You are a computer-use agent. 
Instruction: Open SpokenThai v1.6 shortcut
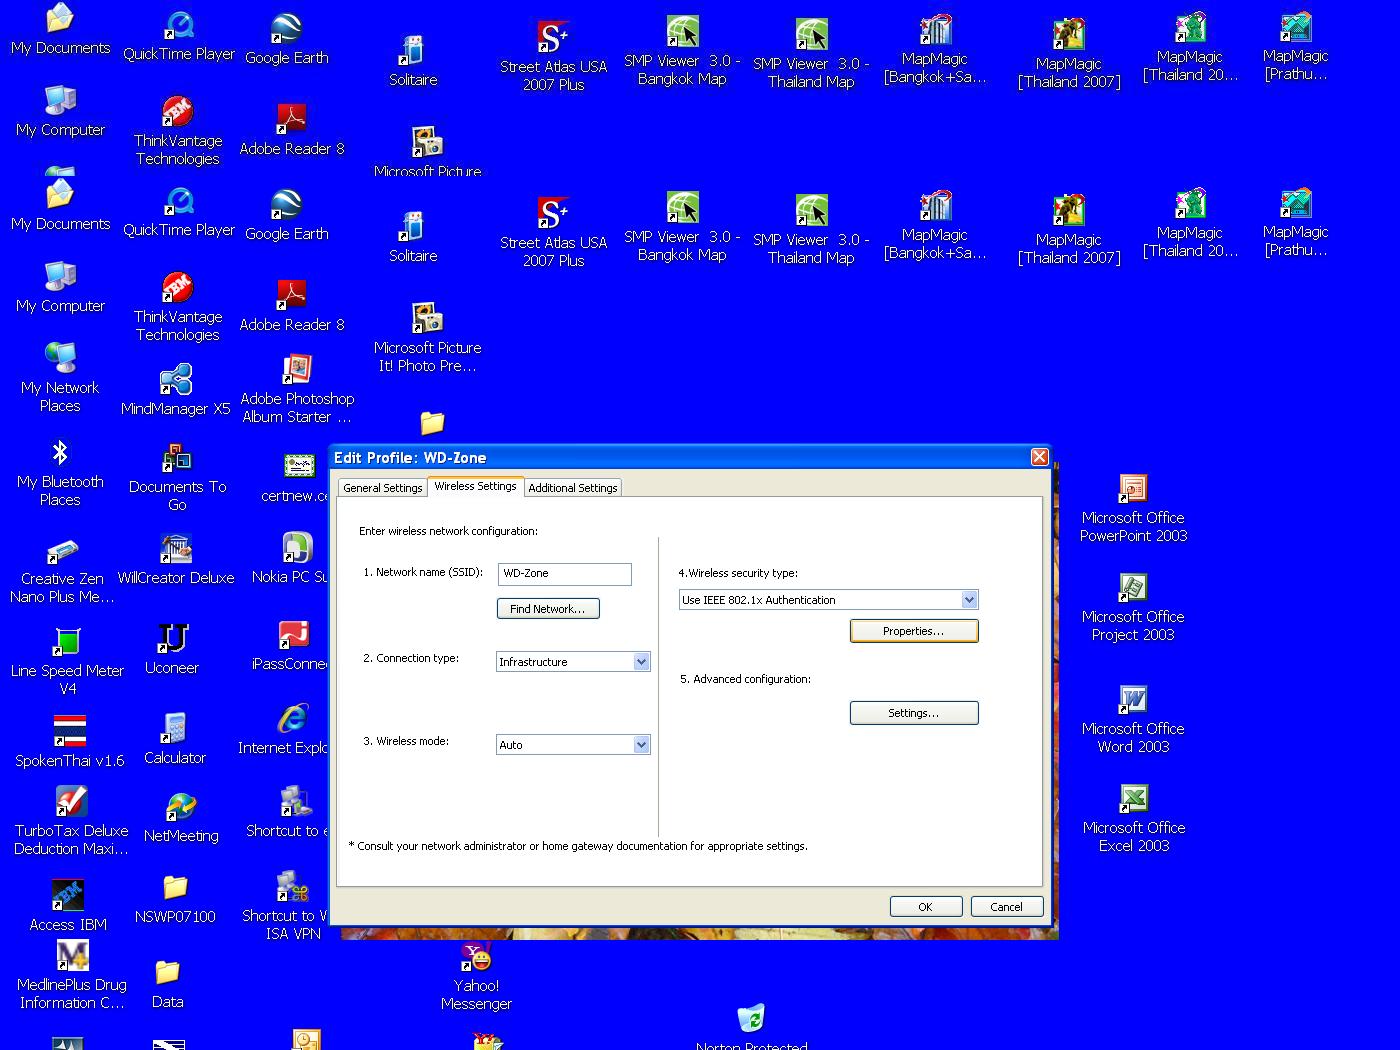click(x=70, y=741)
